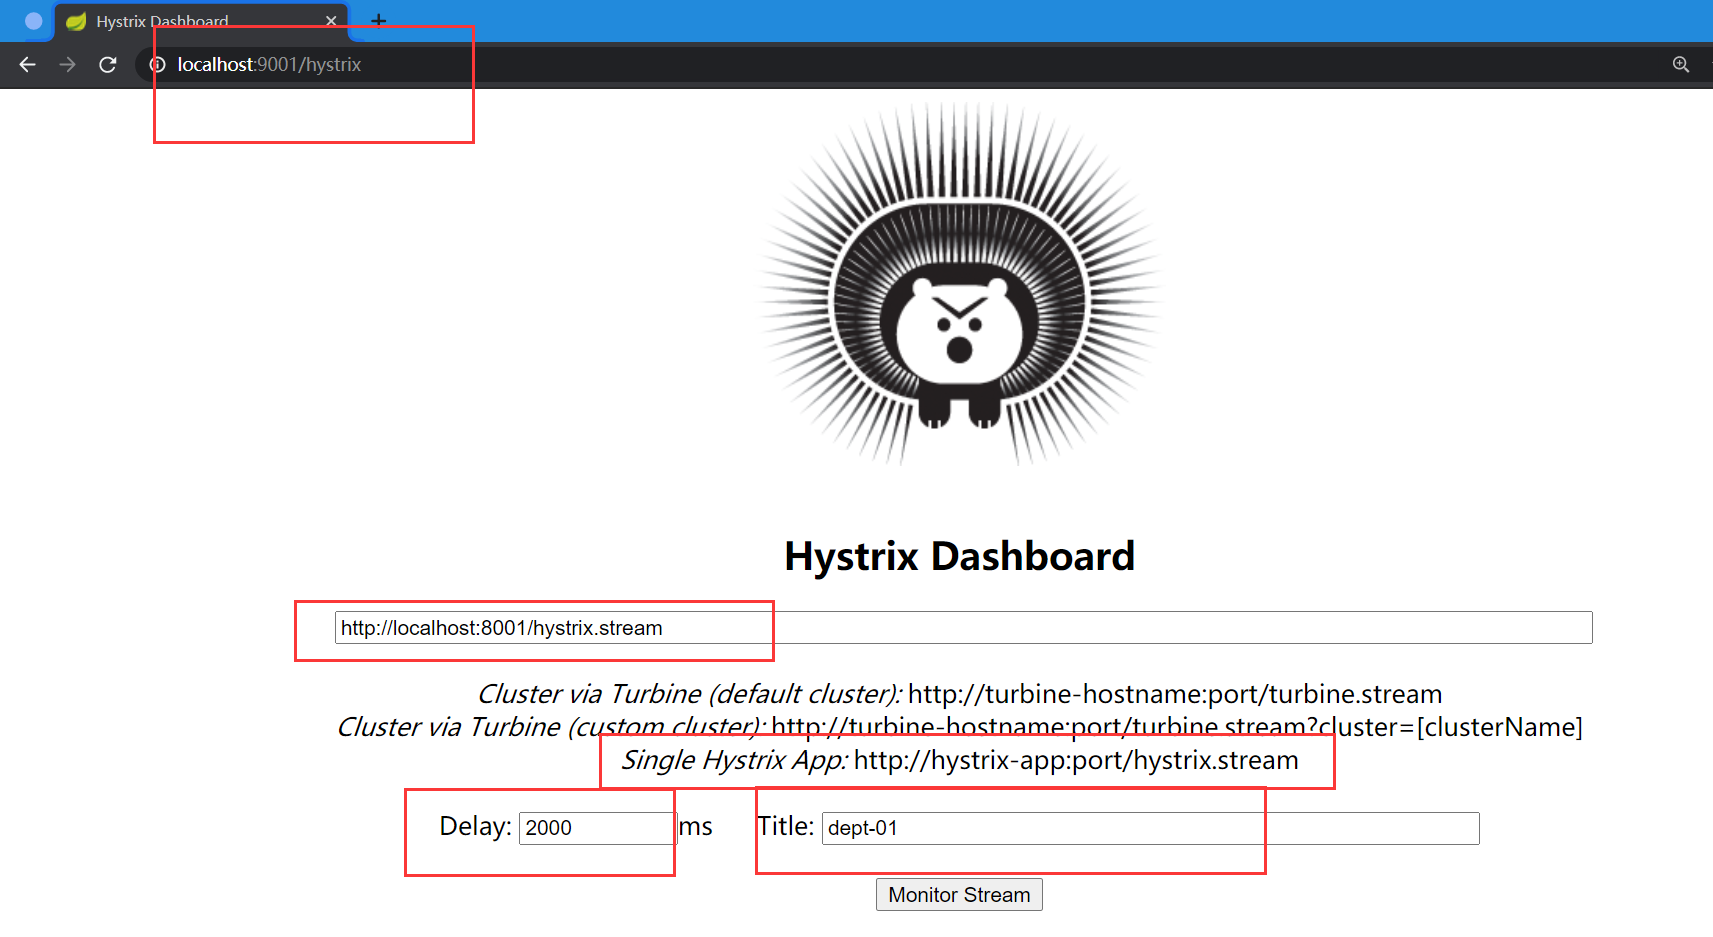1713x937 pixels.
Task: Click the Delay input with 2000
Action: click(x=597, y=828)
